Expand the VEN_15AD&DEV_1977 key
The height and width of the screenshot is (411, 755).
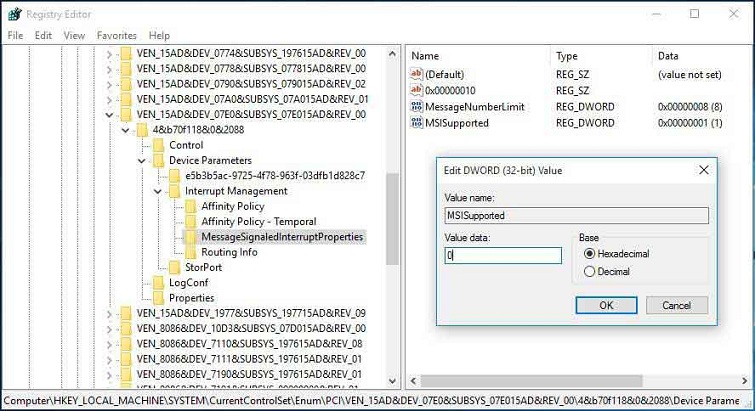coord(109,314)
